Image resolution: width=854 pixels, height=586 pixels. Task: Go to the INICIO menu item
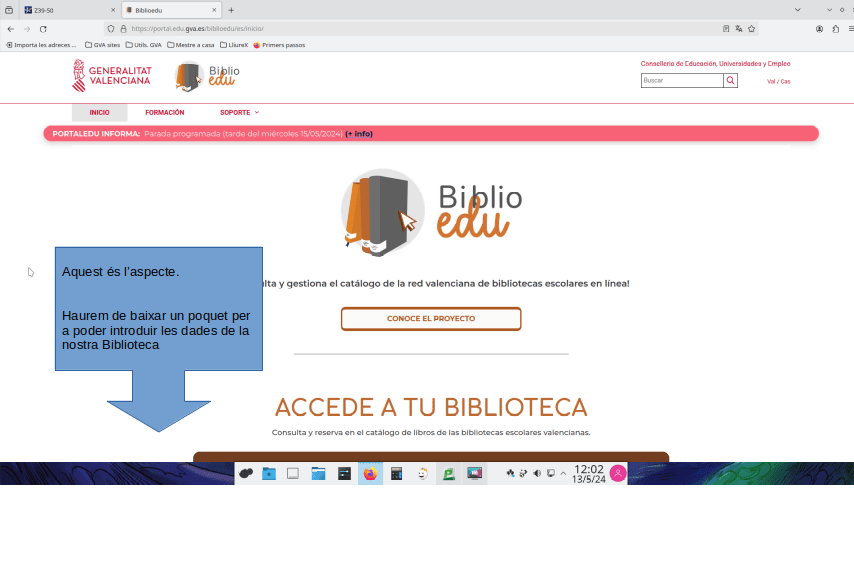[x=100, y=113]
